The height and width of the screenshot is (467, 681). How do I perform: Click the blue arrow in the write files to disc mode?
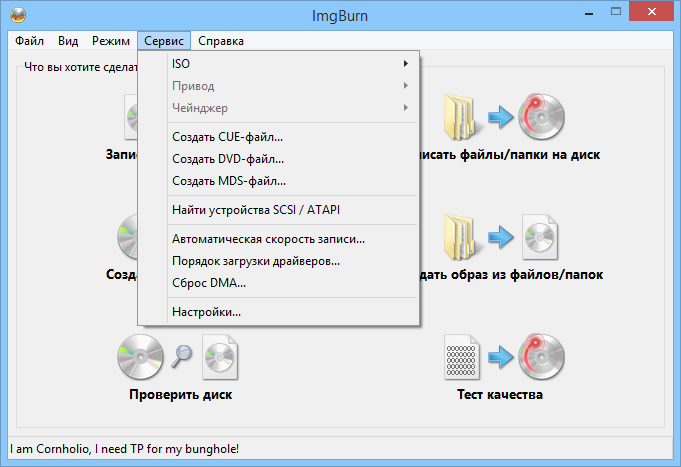click(501, 117)
